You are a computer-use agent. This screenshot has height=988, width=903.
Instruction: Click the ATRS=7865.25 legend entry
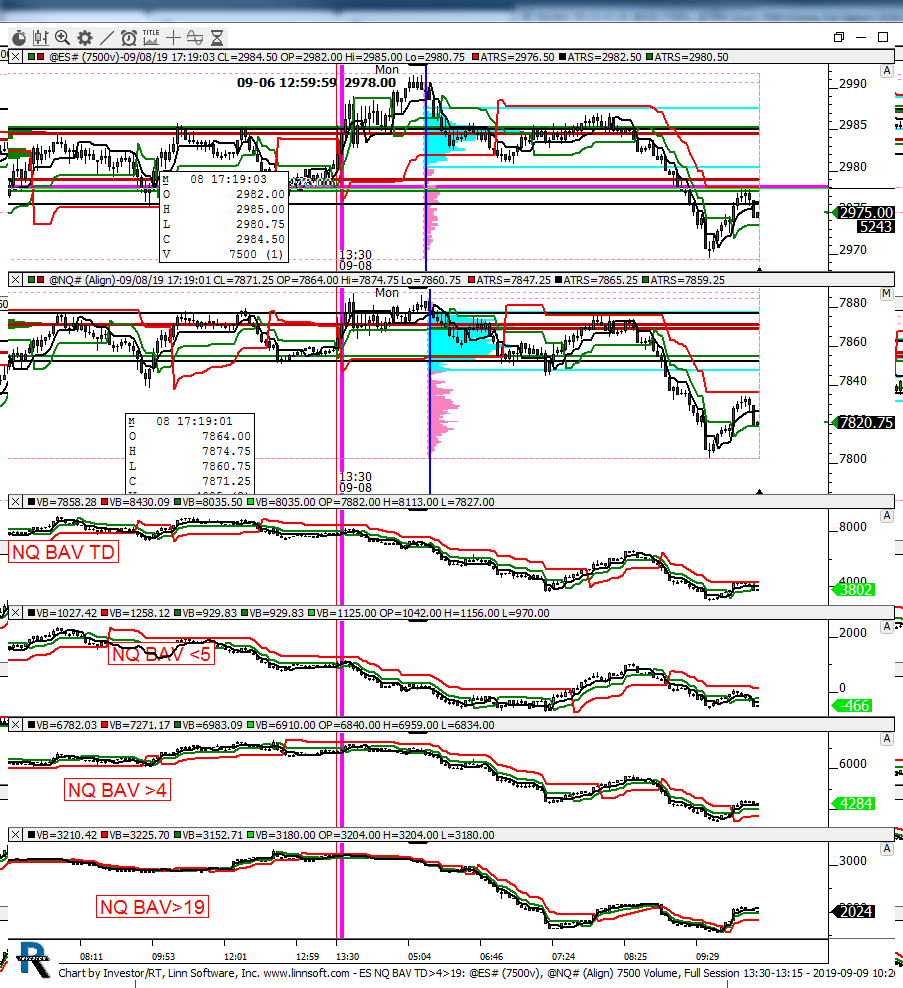(596, 280)
